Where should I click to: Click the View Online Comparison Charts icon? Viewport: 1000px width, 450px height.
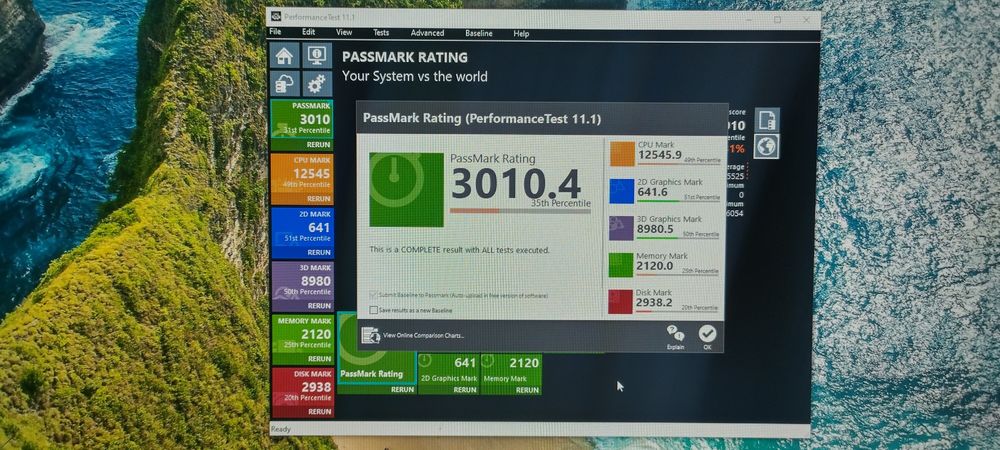(370, 335)
